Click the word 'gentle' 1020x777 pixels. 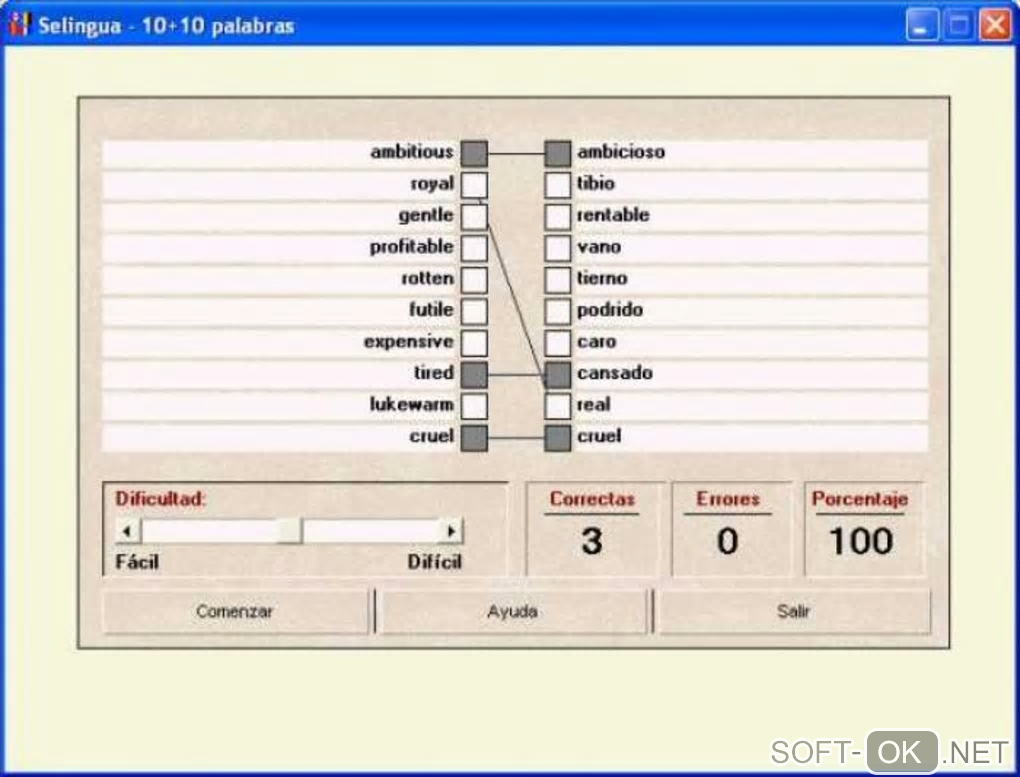click(x=425, y=215)
